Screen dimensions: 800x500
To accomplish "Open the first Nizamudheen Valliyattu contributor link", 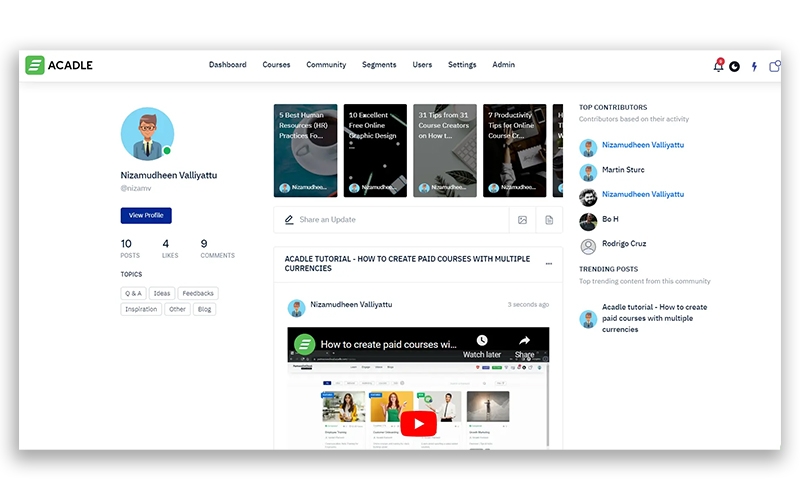I will click(x=643, y=145).
